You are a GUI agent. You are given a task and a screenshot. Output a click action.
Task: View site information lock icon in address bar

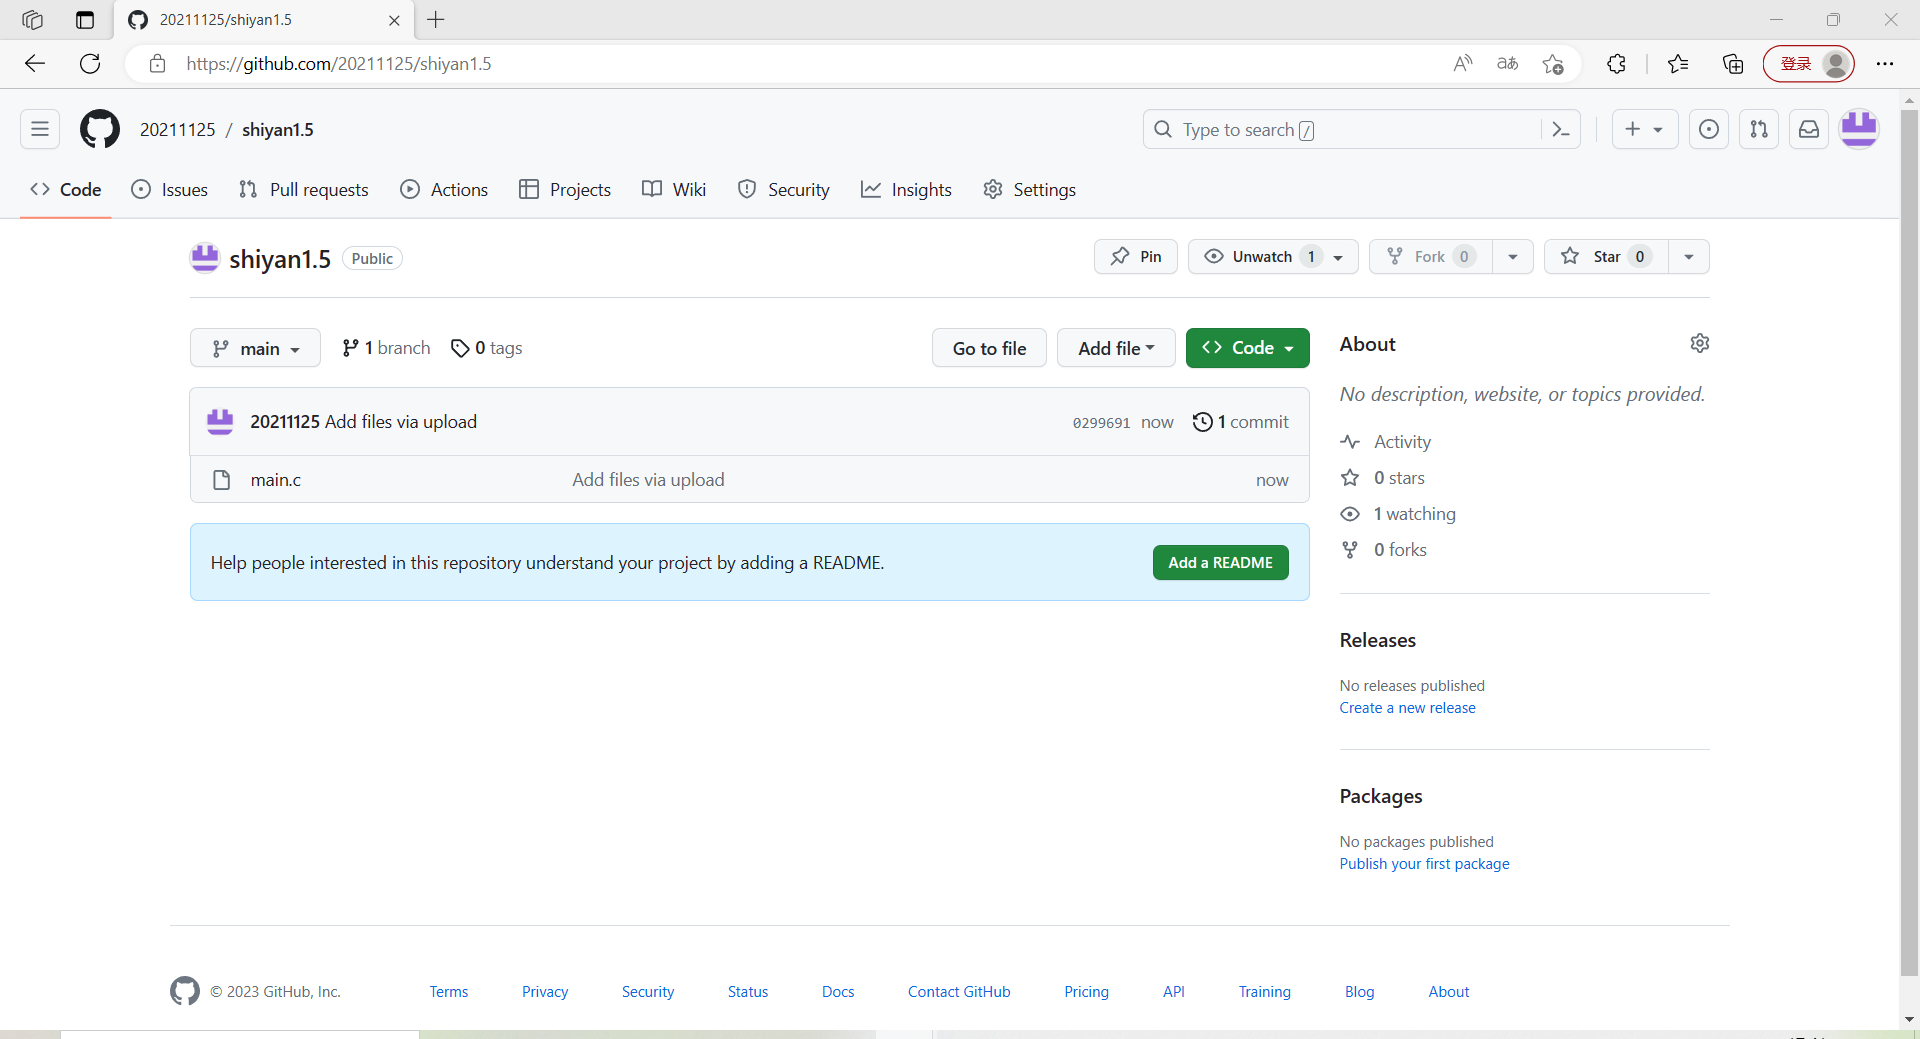click(157, 64)
